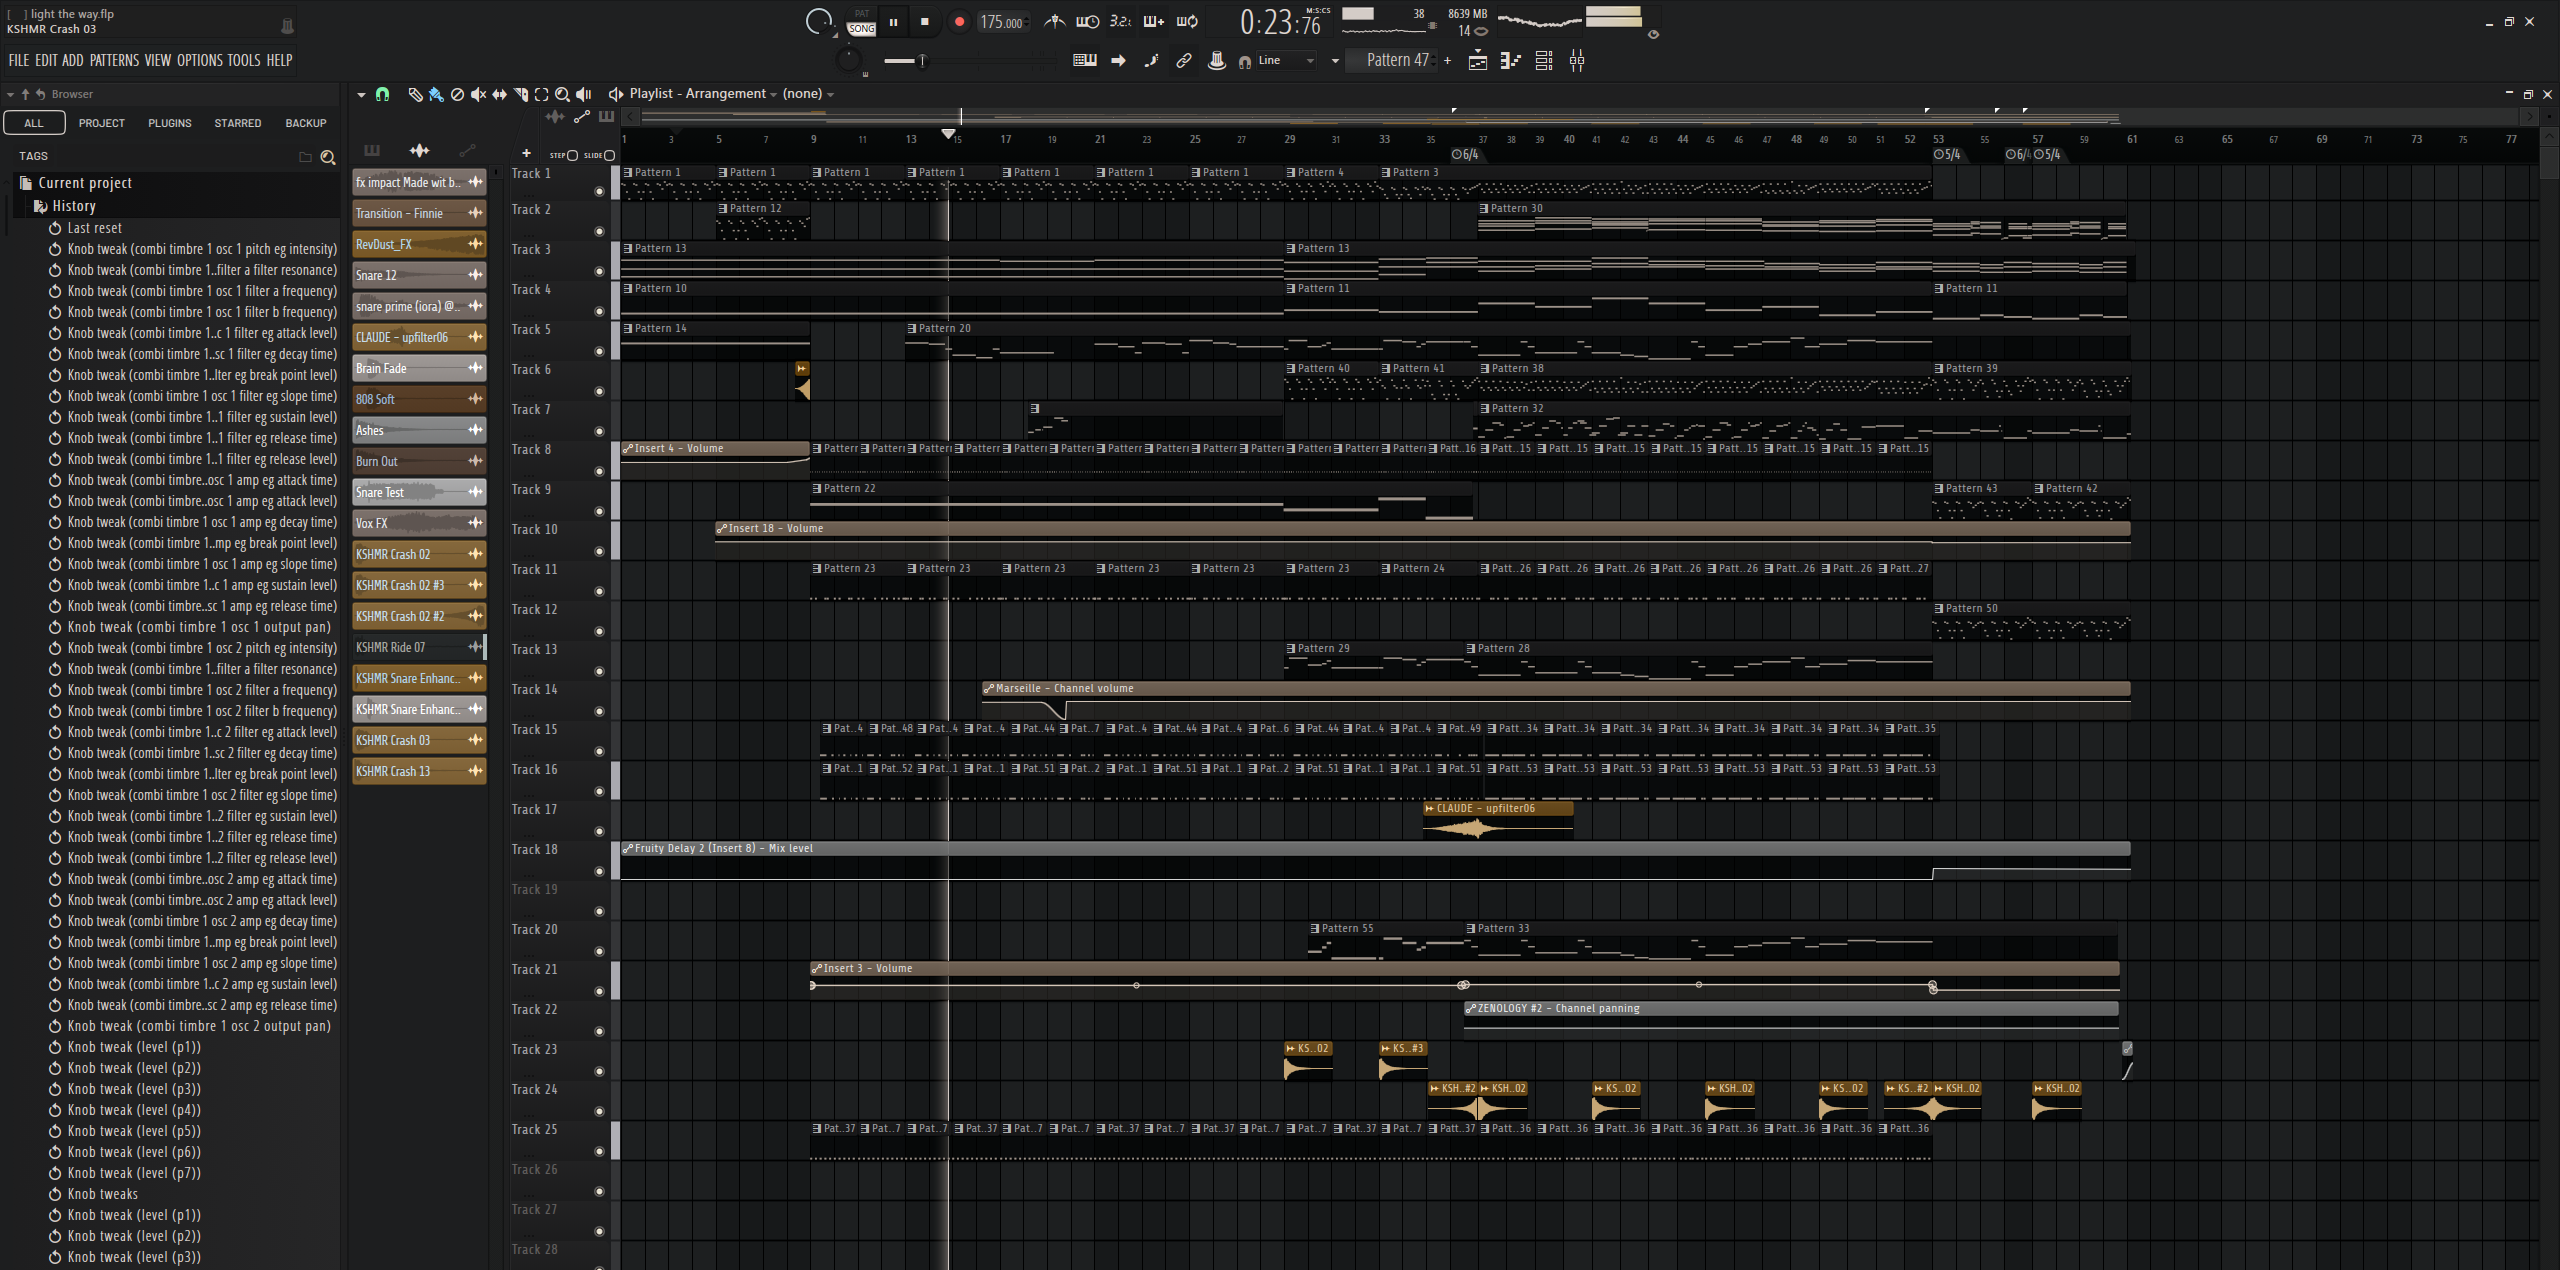2560x1270 pixels.
Task: Toggle the link multi-controller icon
Action: tap(1183, 60)
